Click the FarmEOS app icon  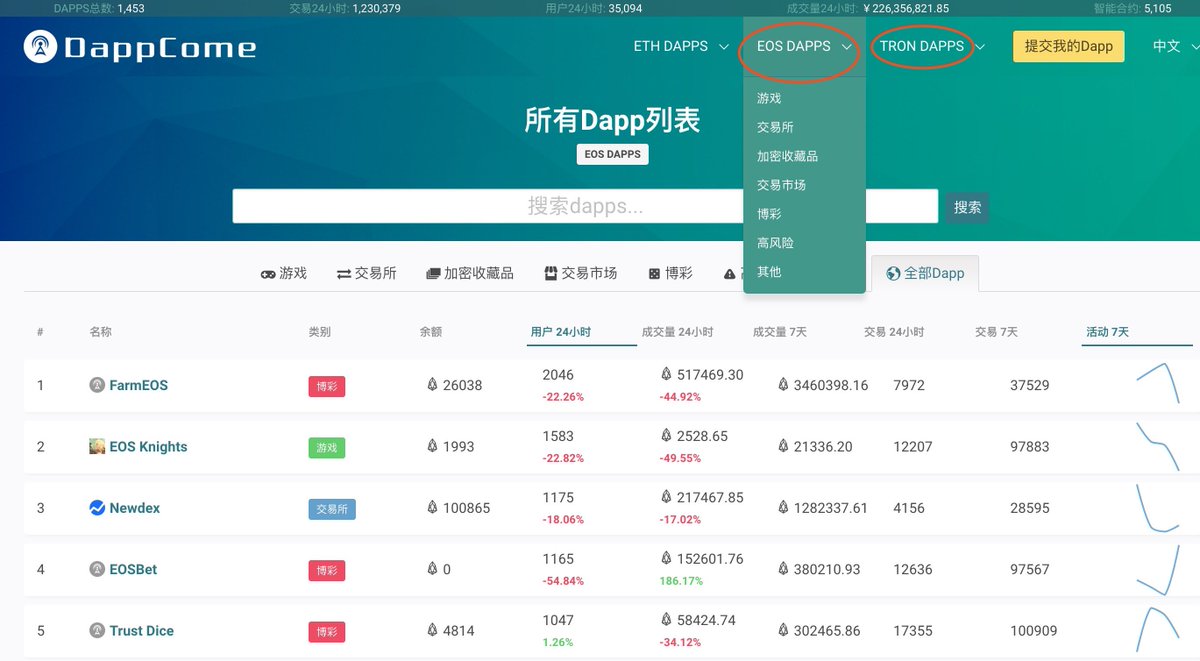[97, 385]
